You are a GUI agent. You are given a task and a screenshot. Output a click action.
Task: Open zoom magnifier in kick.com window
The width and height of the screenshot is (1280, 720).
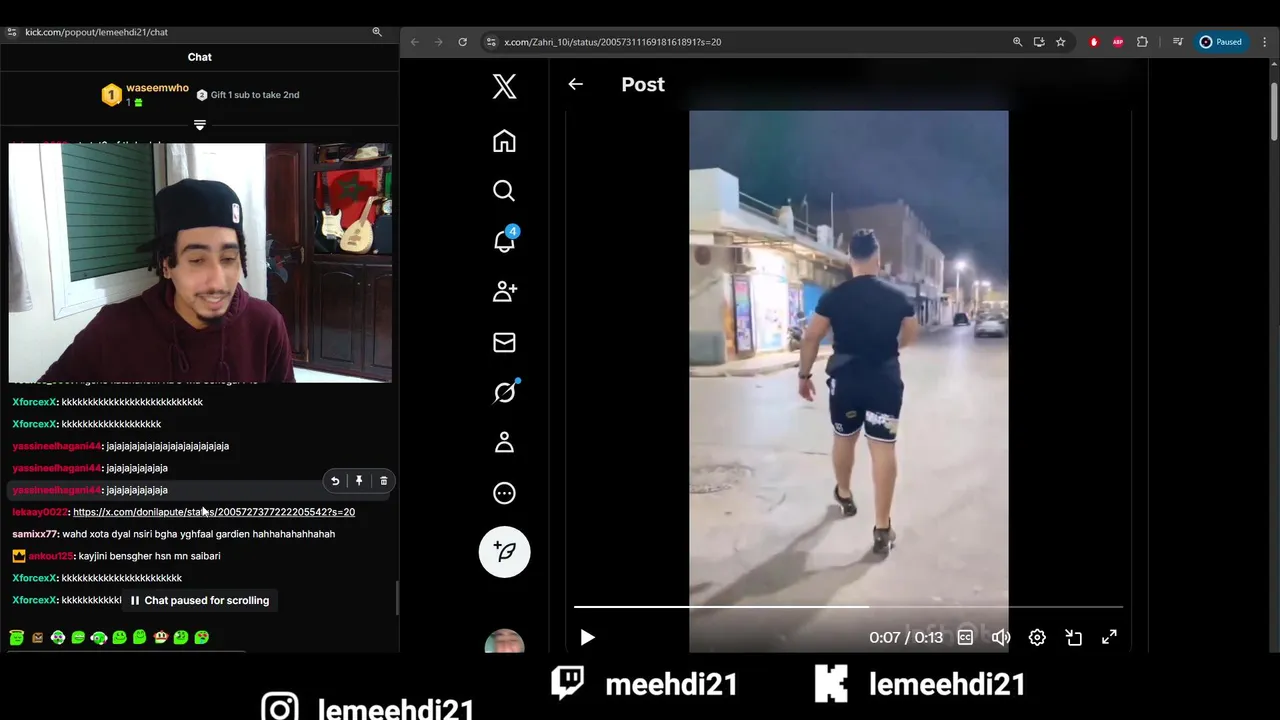pyautogui.click(x=377, y=32)
